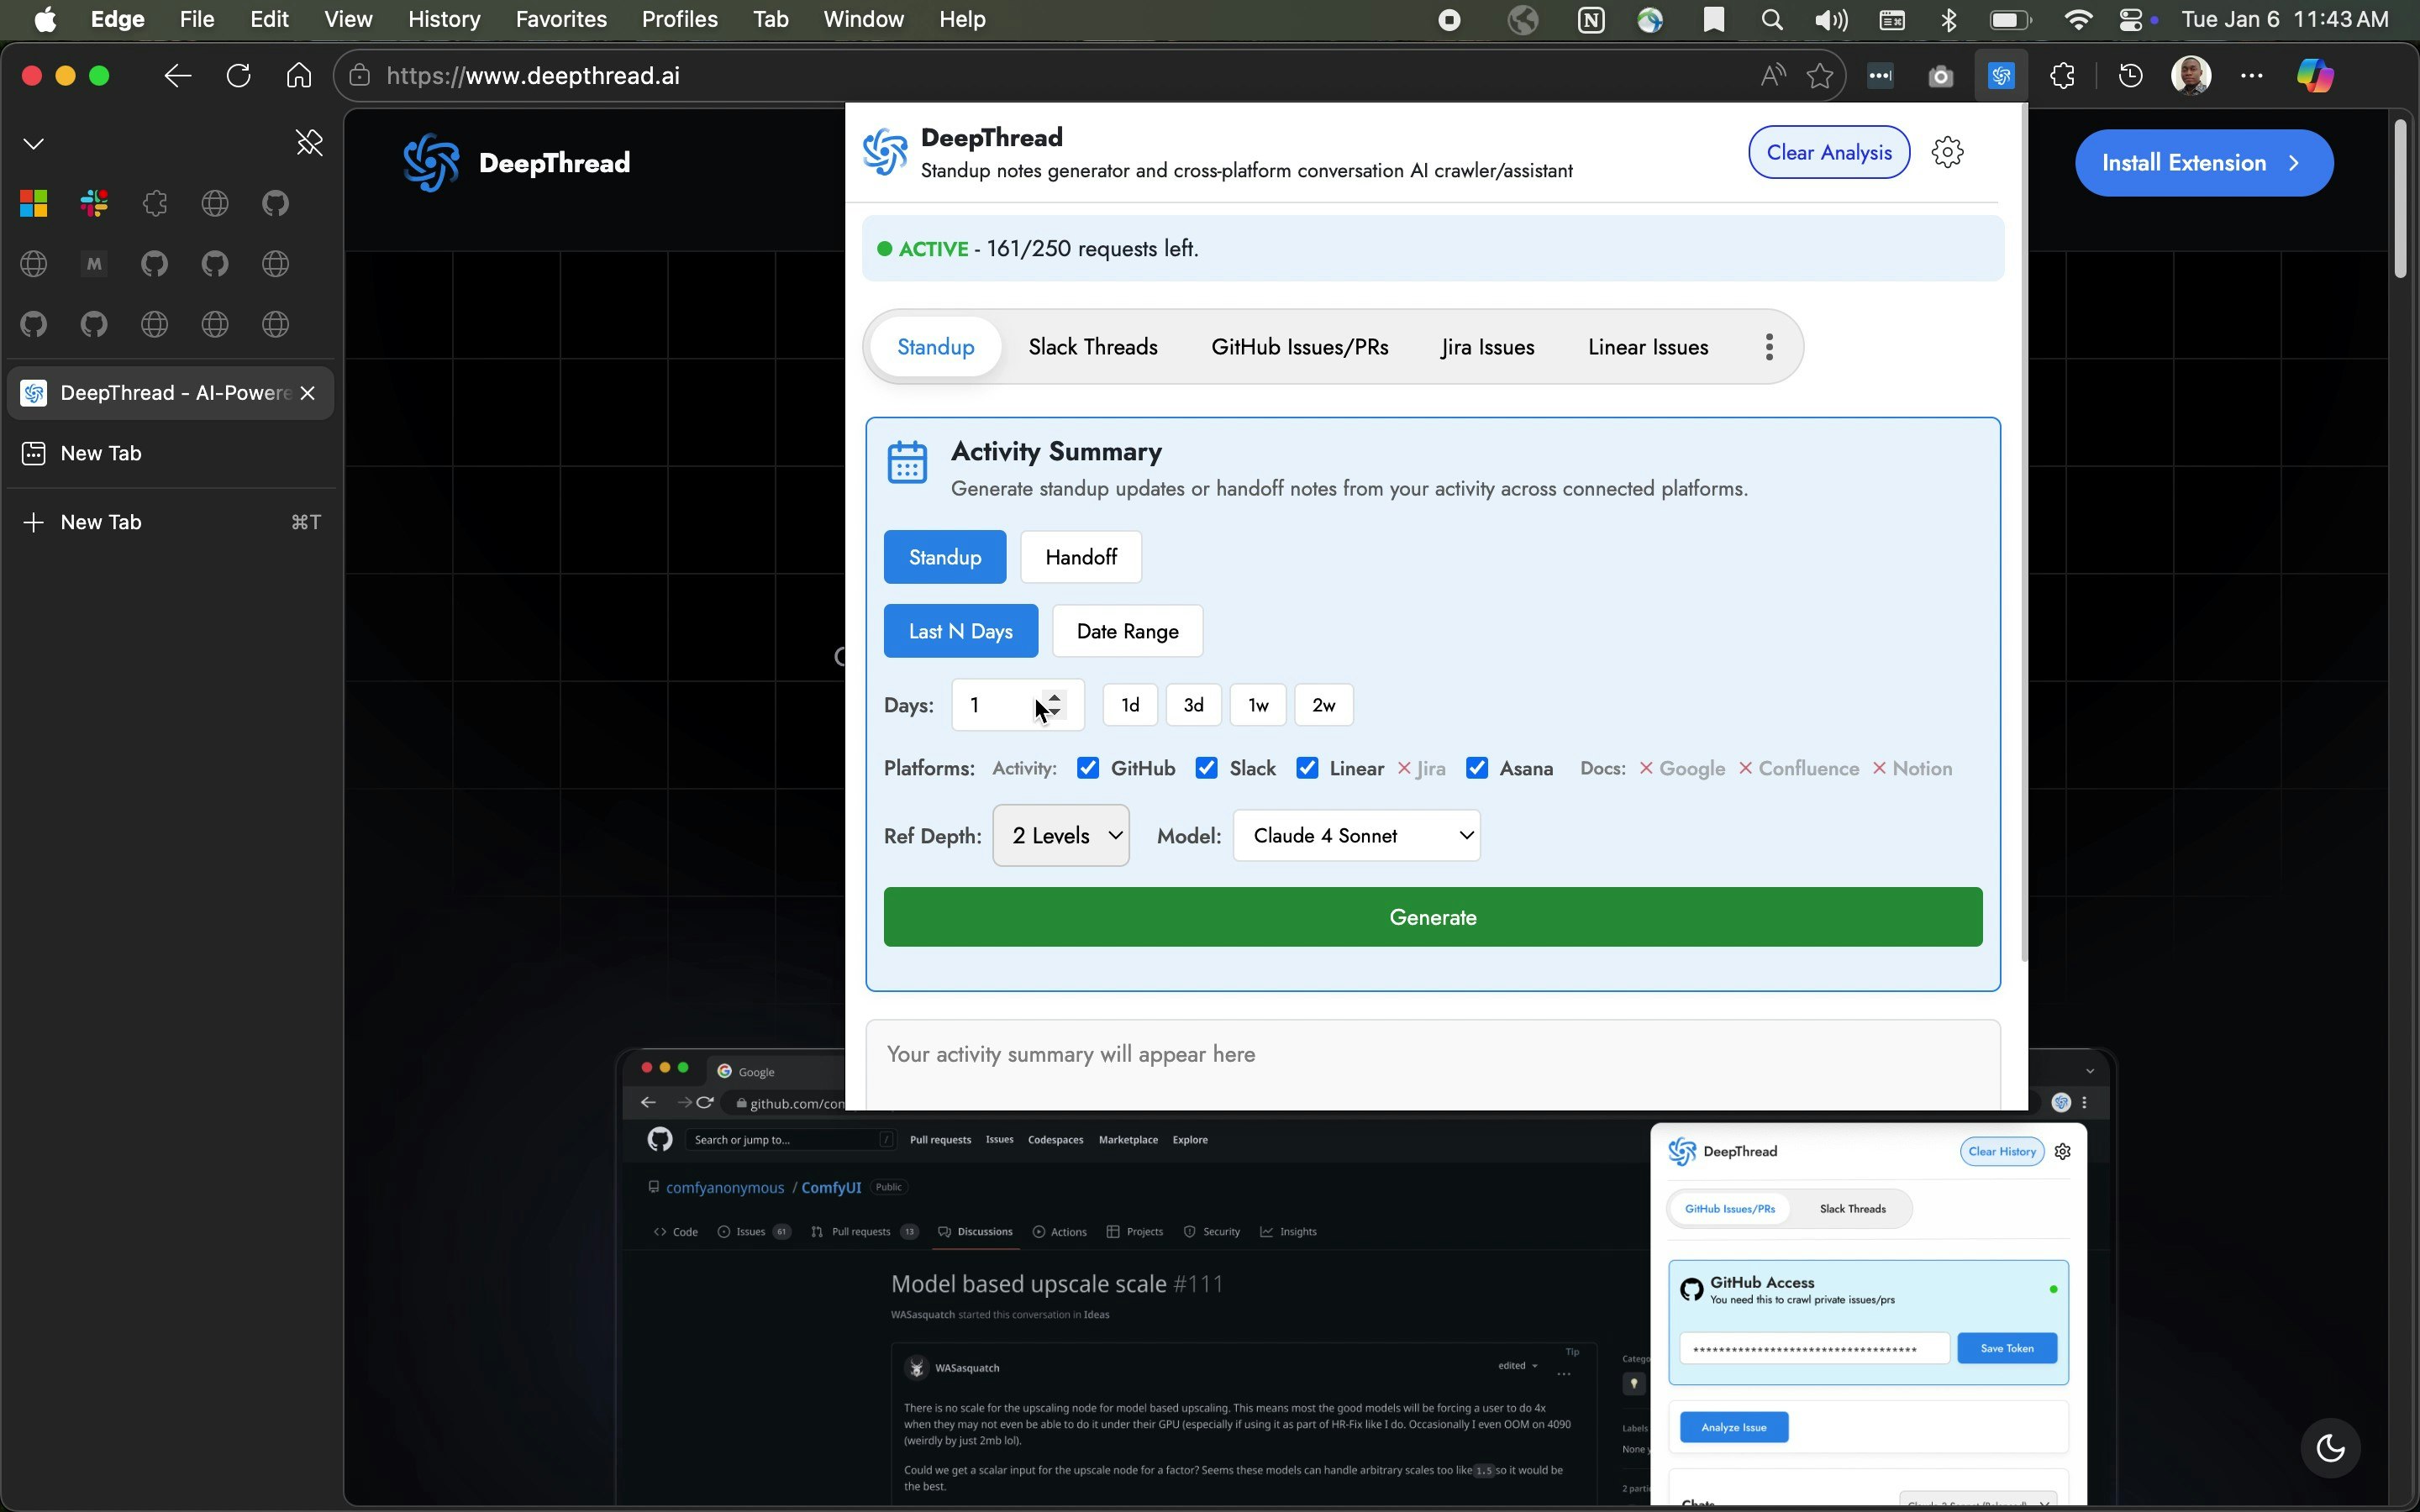The height and width of the screenshot is (1512, 2420).
Task: Open the Extensions puzzle icon in the toolbar
Action: [x=2063, y=75]
